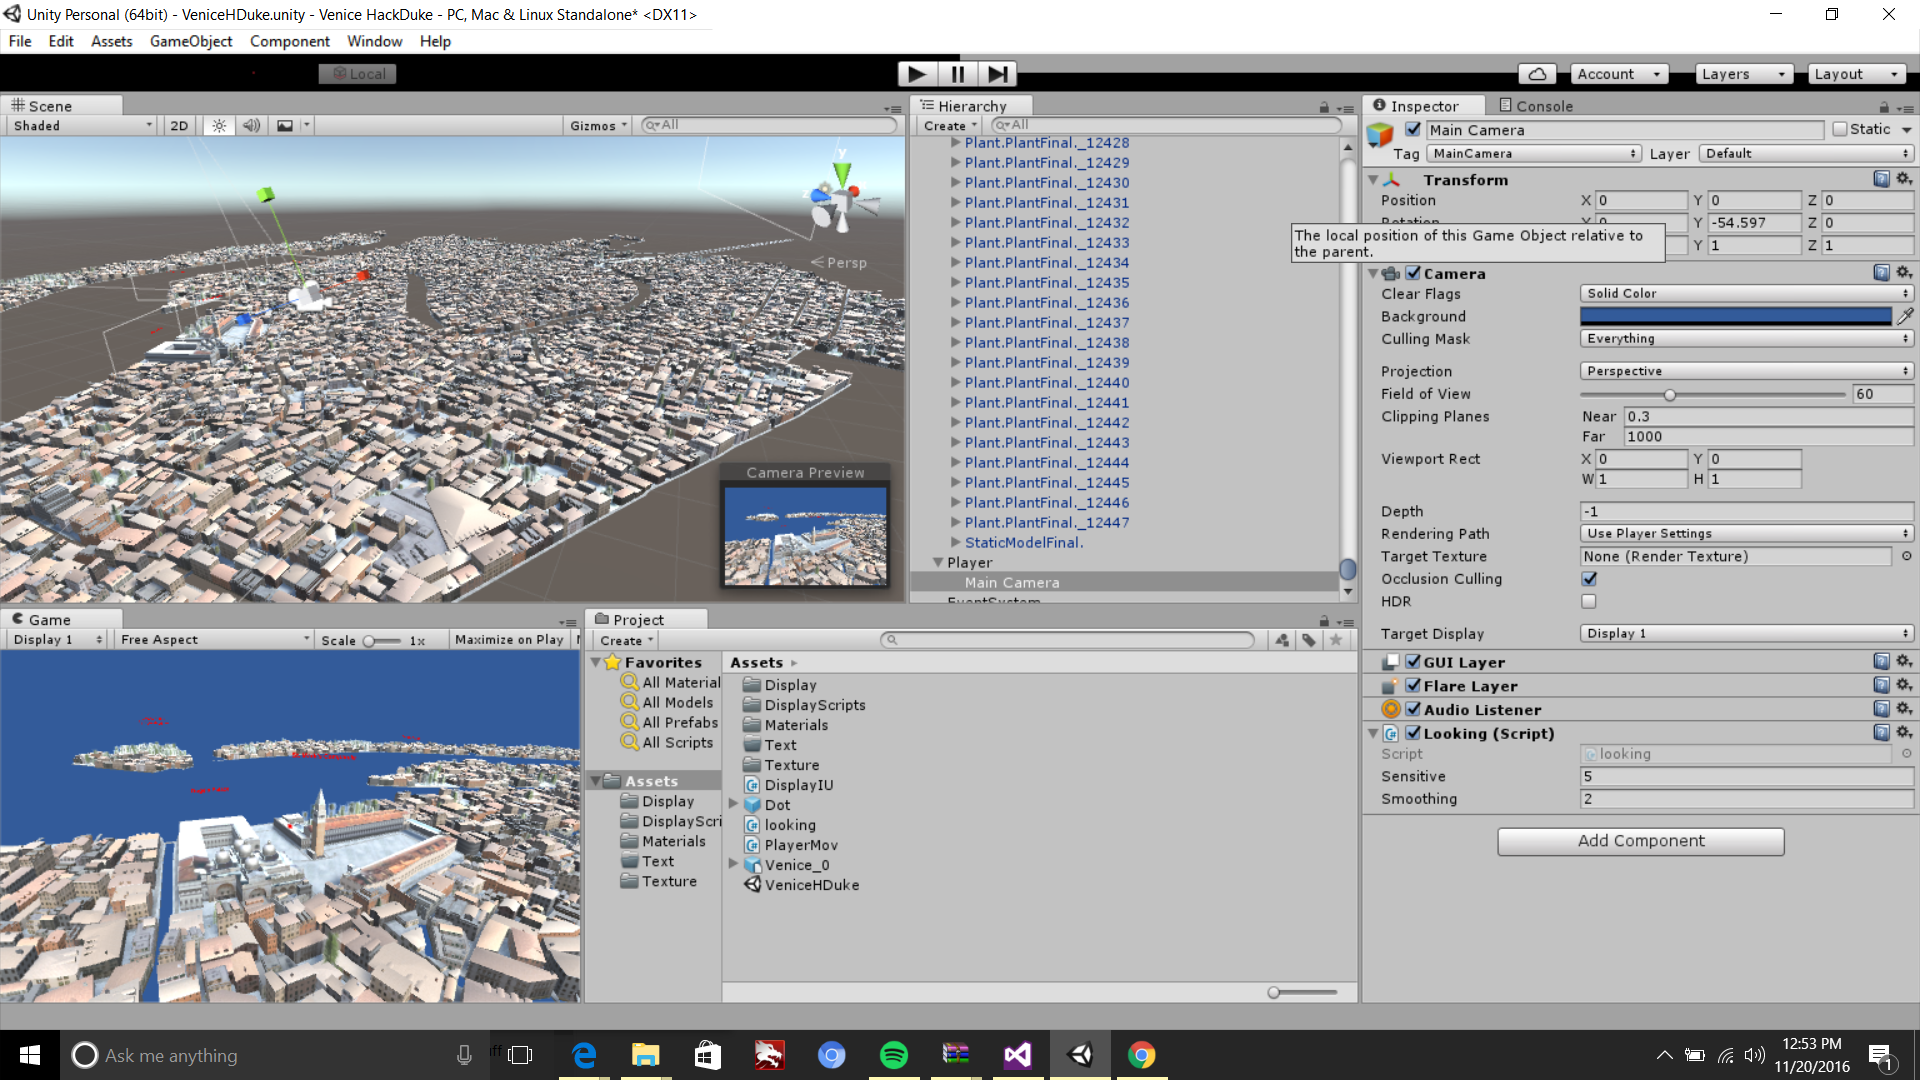Collapse the Player hierarchy item
The image size is (1920, 1080).
(x=938, y=562)
